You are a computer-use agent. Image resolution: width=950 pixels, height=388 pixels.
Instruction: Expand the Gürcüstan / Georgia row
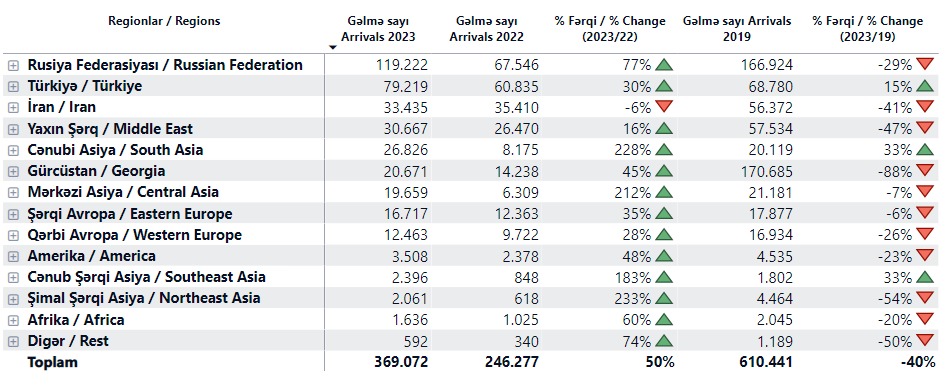tap(13, 172)
